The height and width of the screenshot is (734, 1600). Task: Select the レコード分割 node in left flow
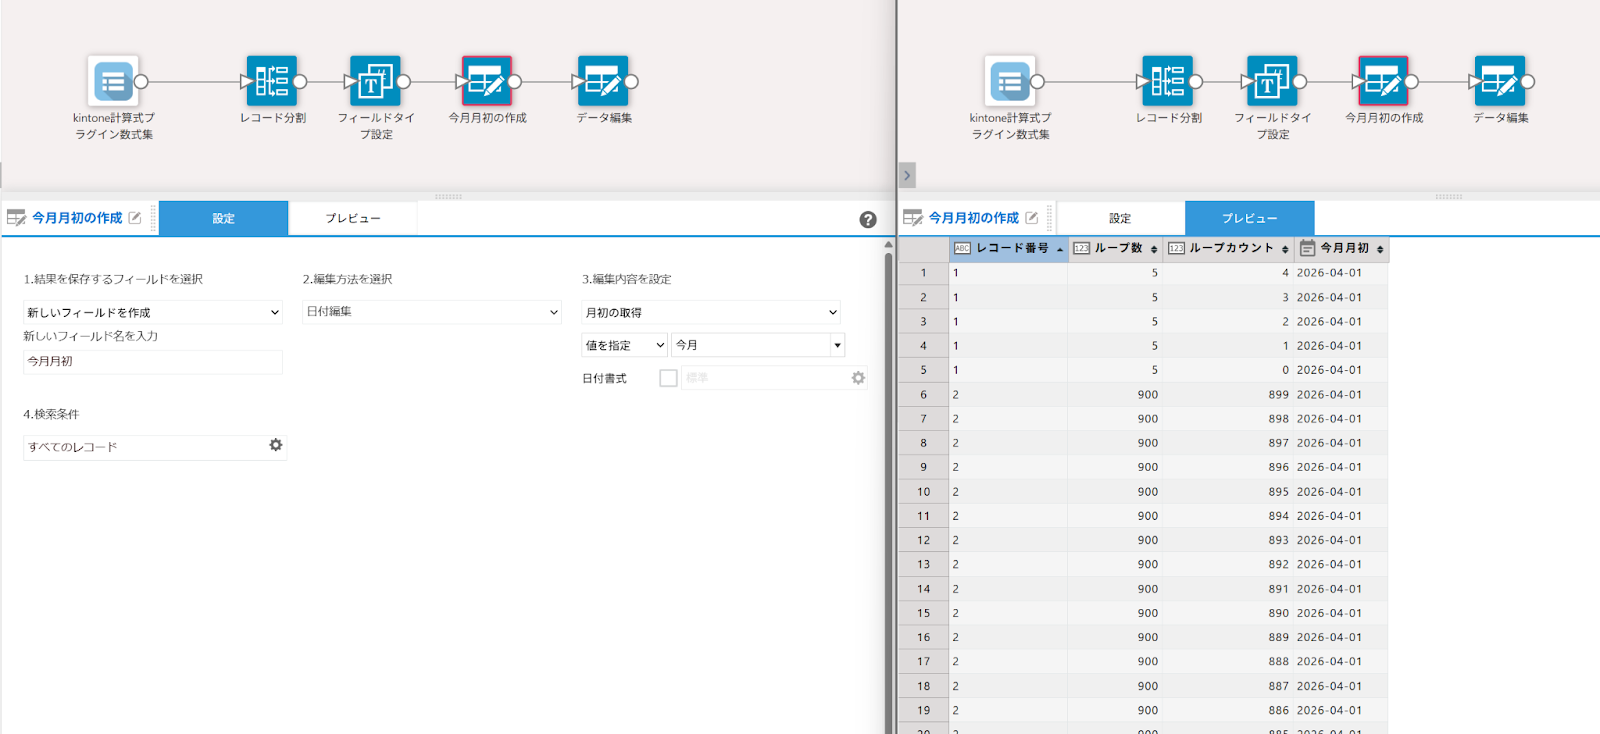click(x=272, y=81)
